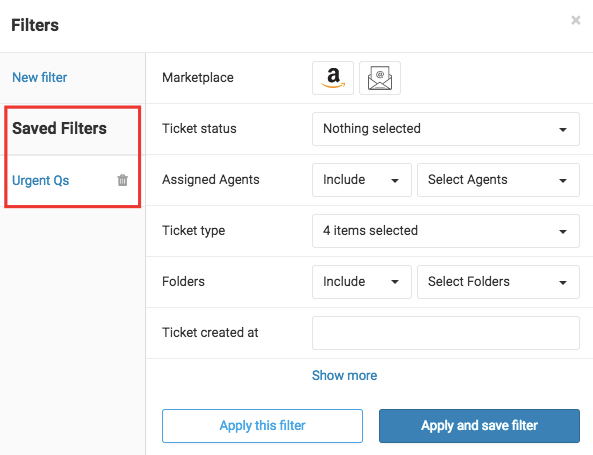Click the Ticket created at field
Screen dimensions: 593x455
(x=446, y=333)
